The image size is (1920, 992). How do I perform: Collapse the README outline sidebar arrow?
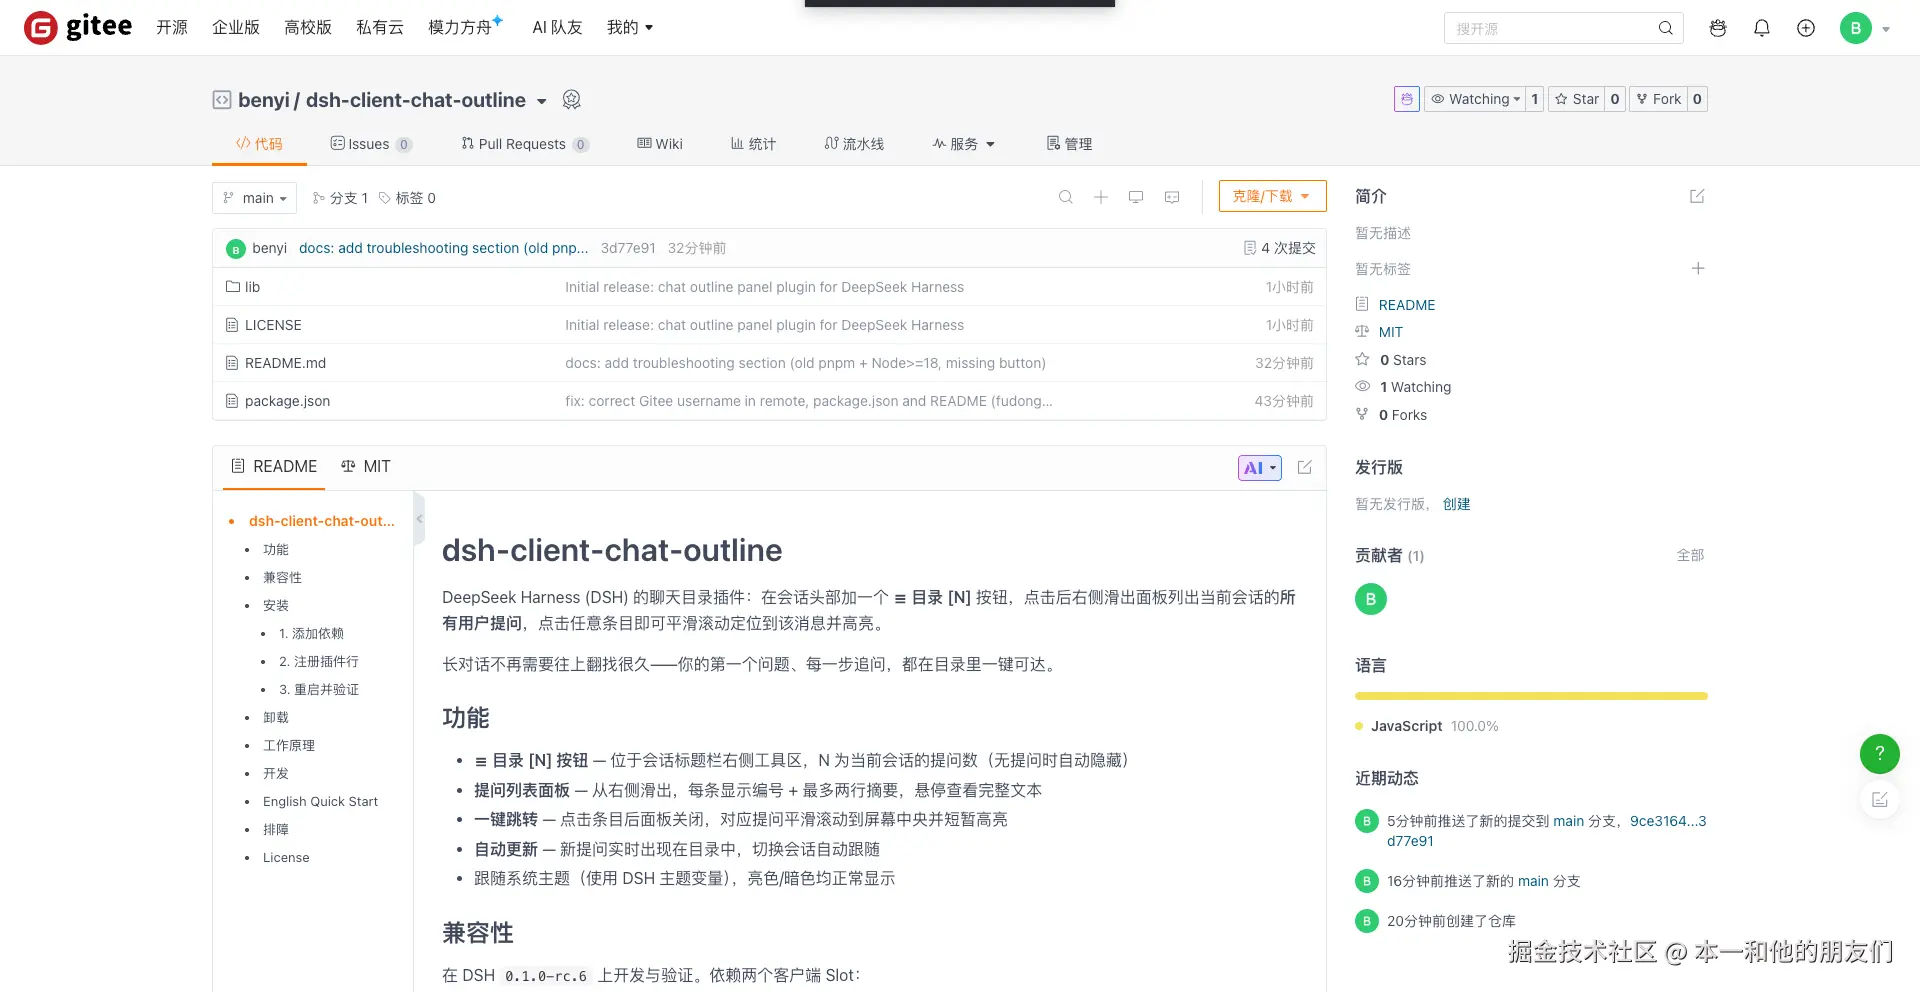419,519
